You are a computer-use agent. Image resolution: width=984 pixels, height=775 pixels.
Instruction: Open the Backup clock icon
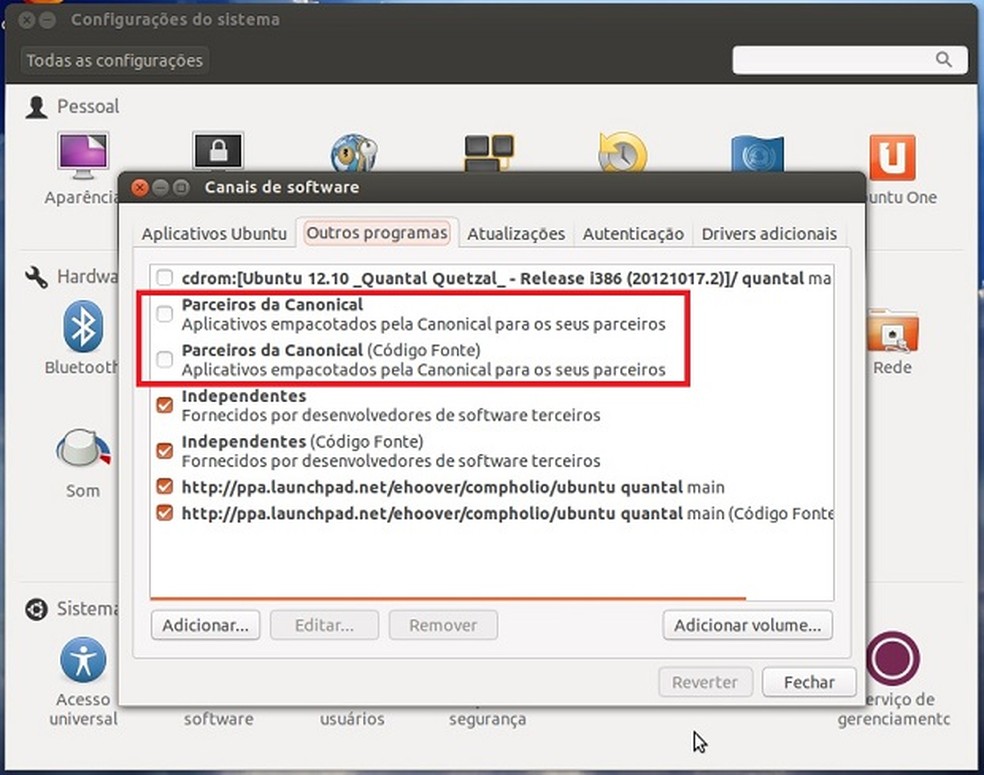tap(623, 152)
